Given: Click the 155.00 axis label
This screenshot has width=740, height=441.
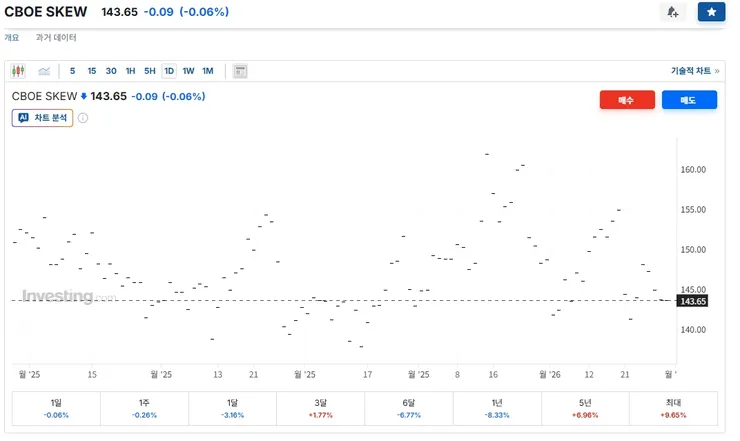Looking at the screenshot, I should click(x=693, y=210).
